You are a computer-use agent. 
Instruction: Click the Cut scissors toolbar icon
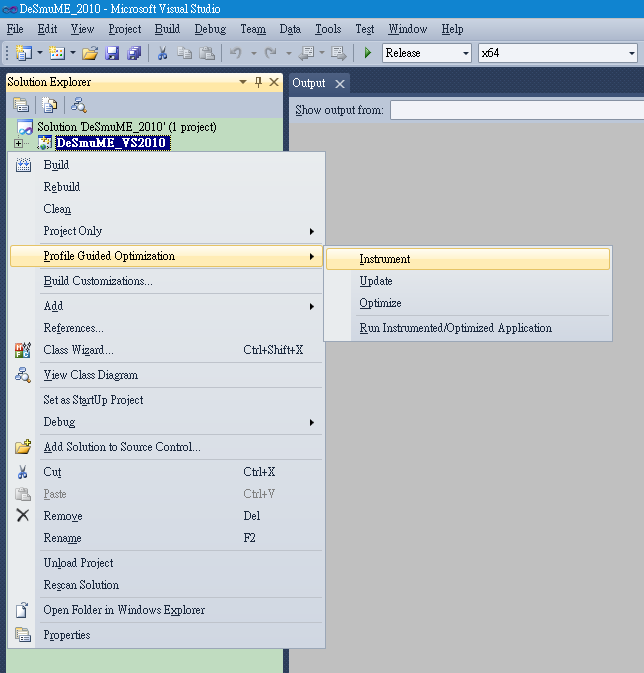(x=162, y=53)
